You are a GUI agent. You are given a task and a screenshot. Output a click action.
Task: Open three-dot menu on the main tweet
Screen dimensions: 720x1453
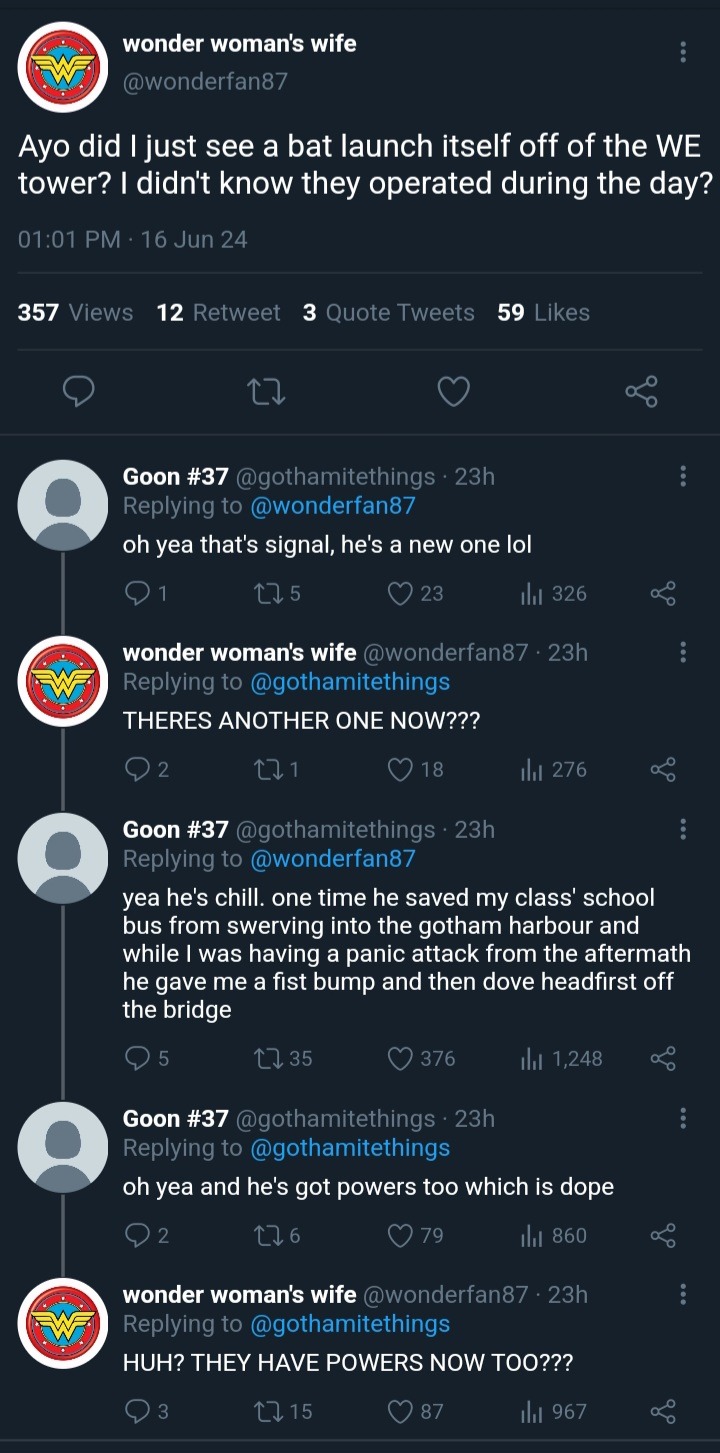(683, 53)
